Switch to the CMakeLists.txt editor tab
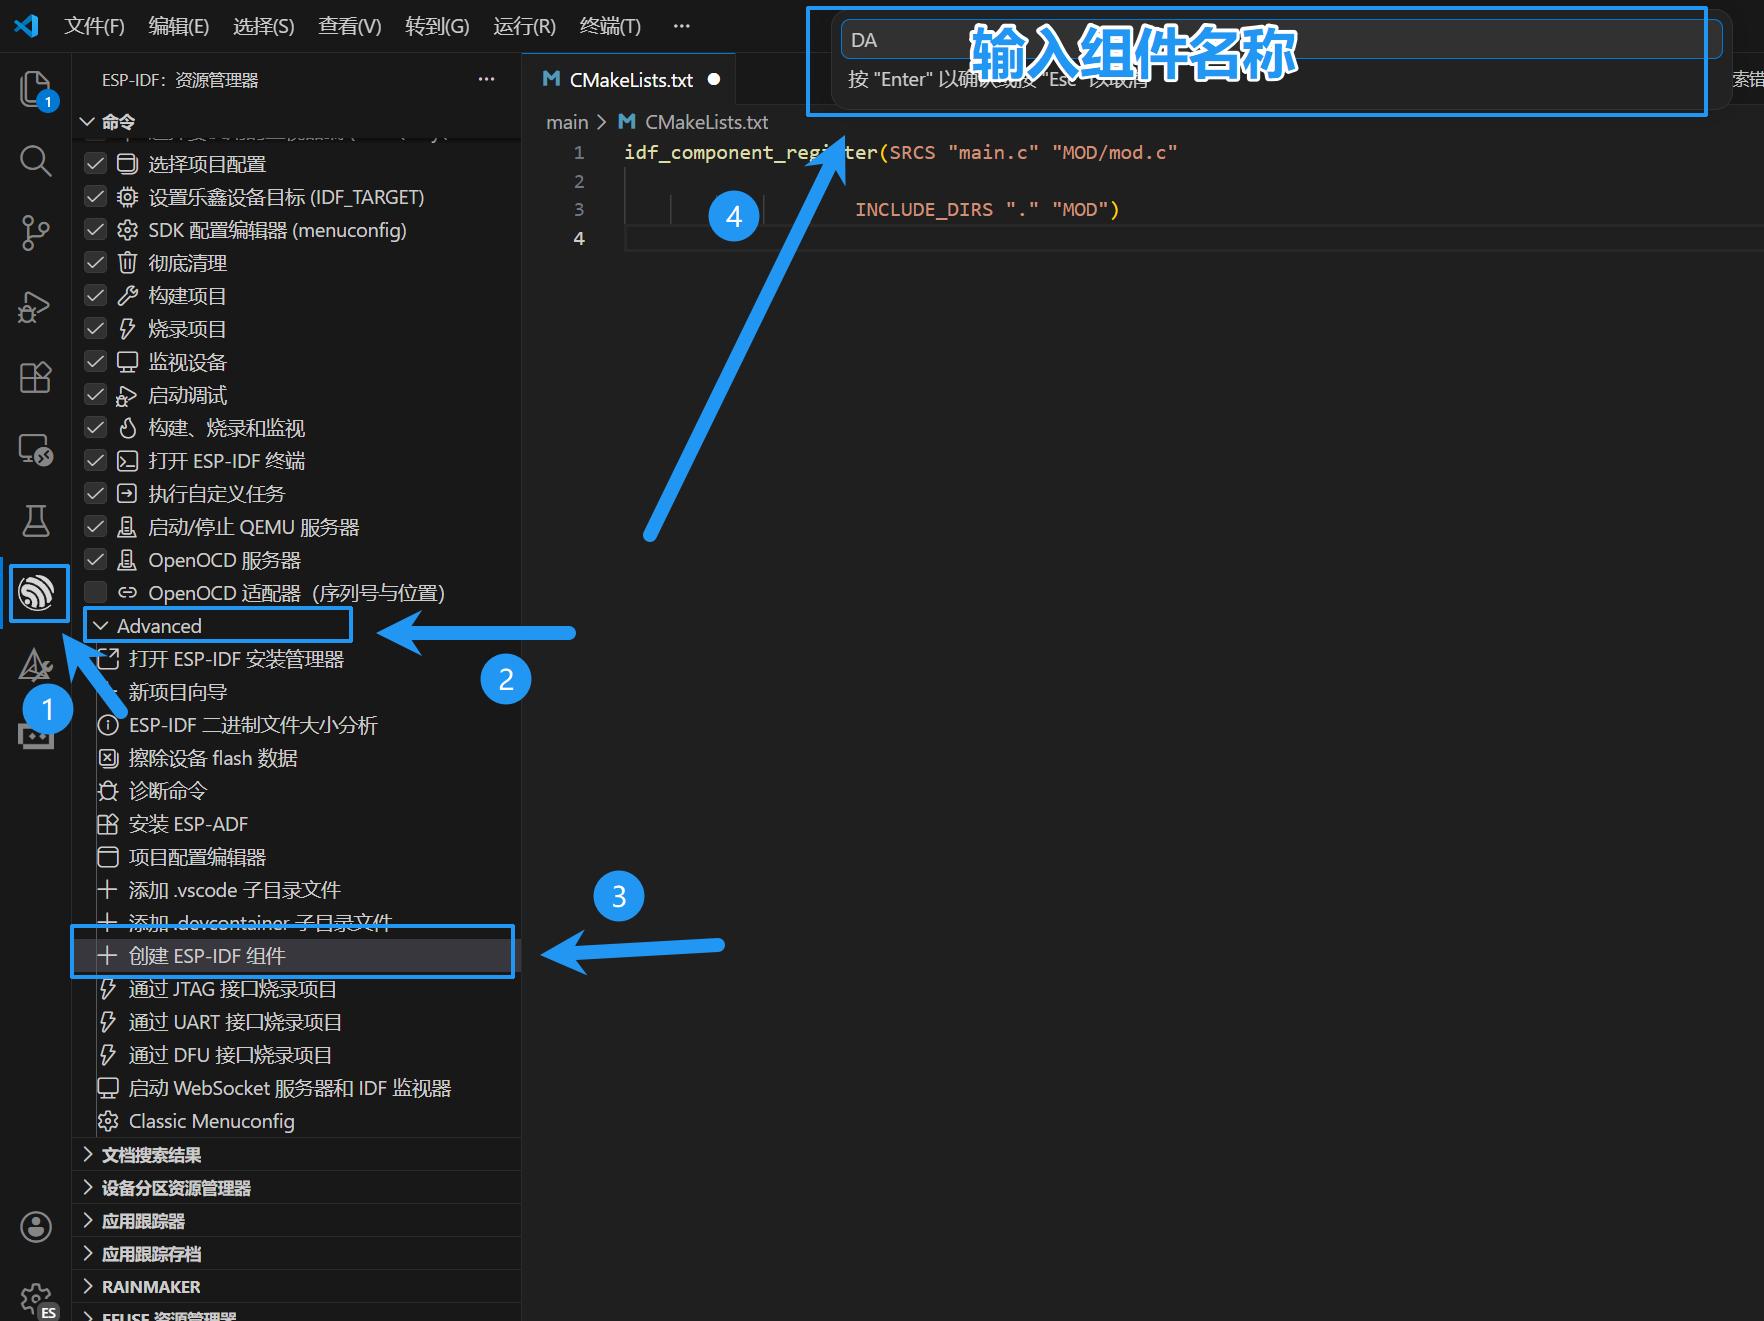The width and height of the screenshot is (1764, 1321). (x=630, y=80)
